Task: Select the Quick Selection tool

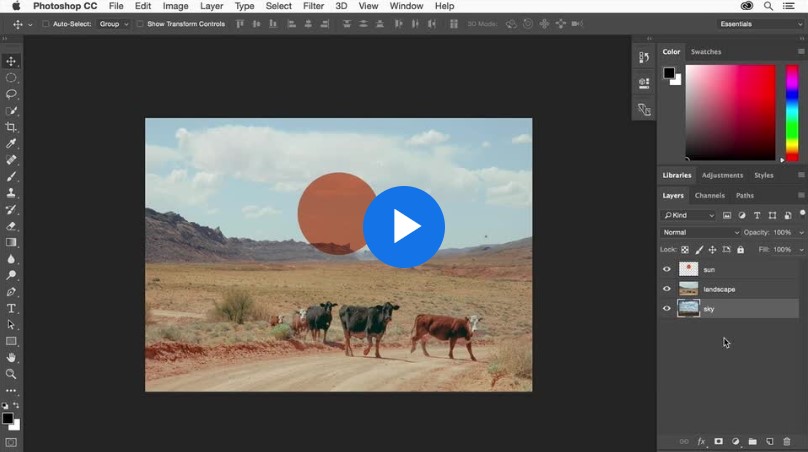Action: tap(11, 111)
